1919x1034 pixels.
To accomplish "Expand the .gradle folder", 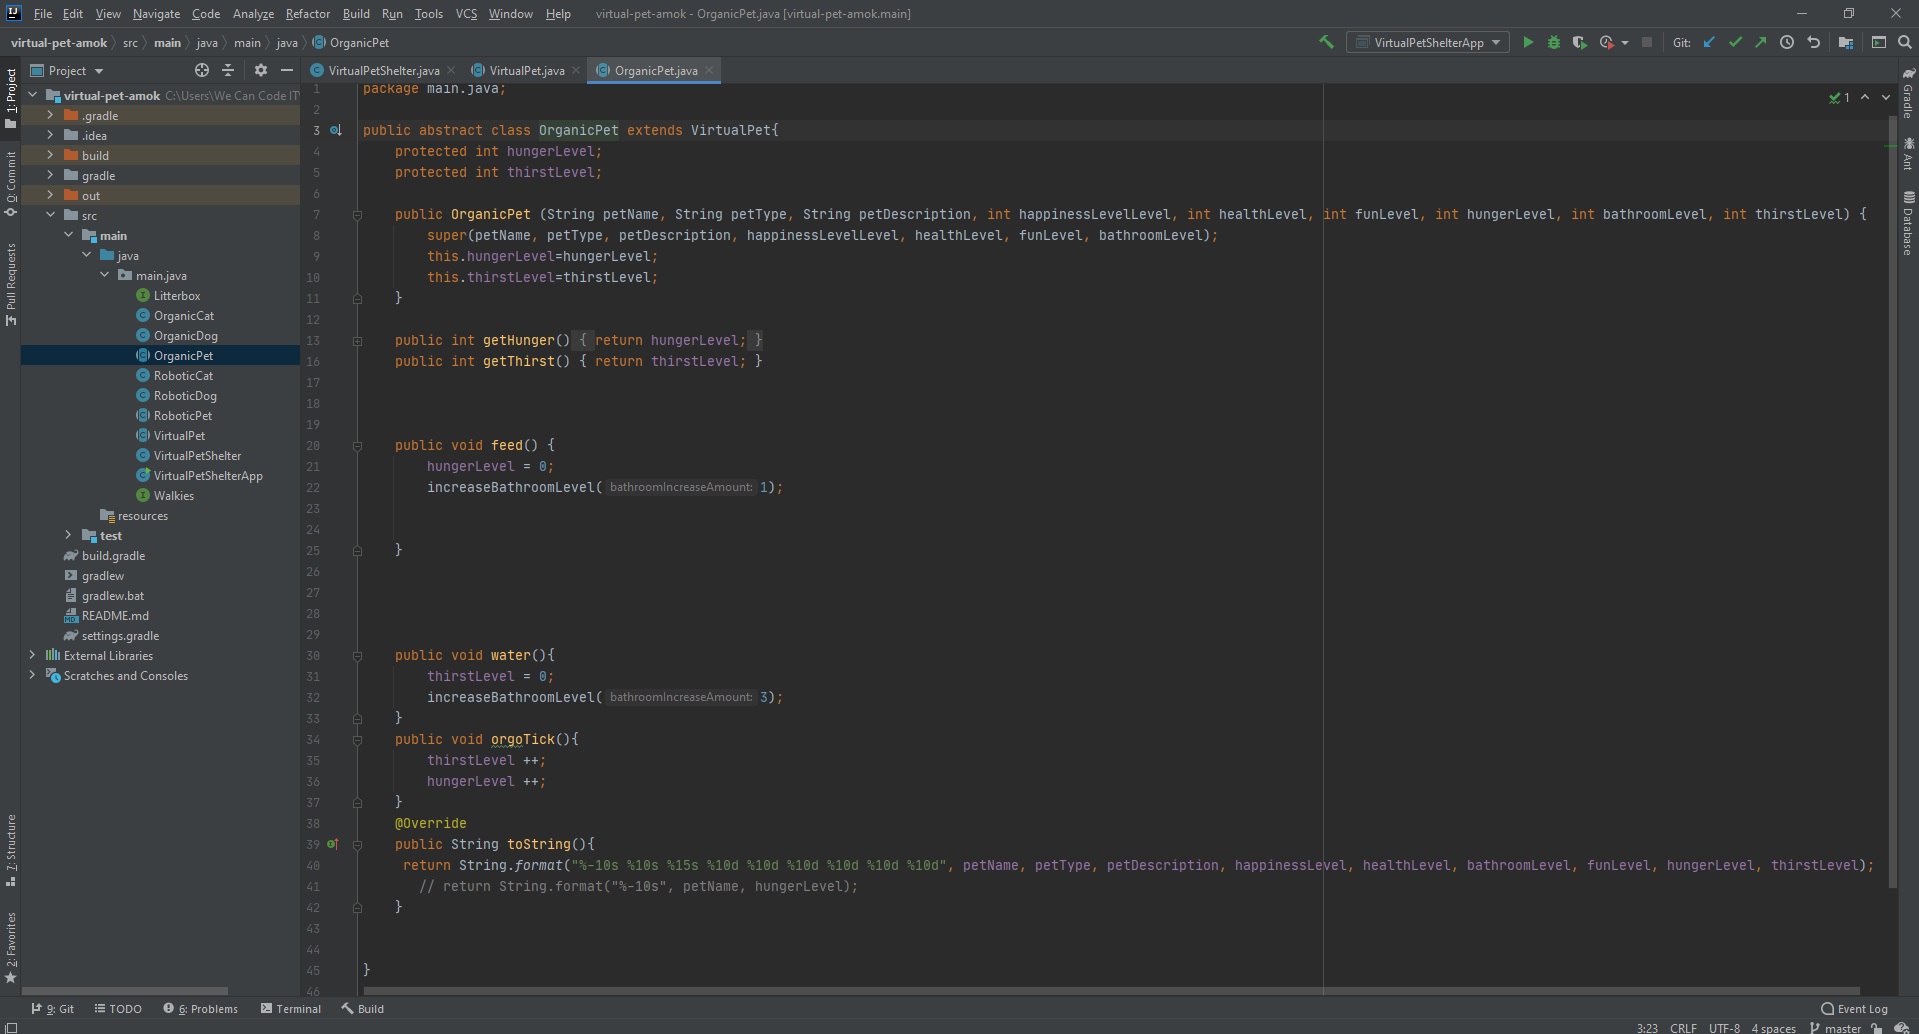I will click(50, 116).
